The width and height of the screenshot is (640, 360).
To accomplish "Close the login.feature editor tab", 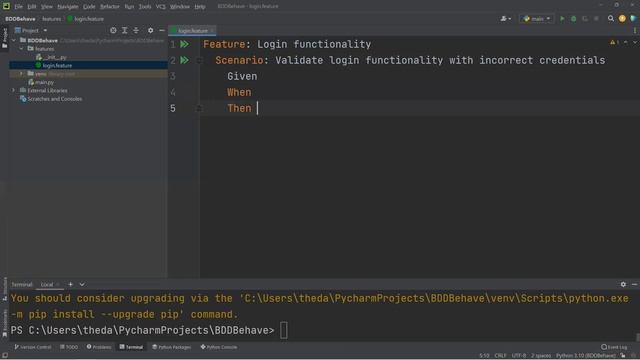I will (x=212, y=31).
